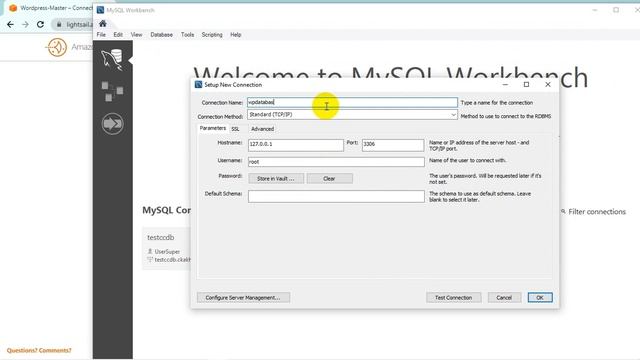Click the MySQL Connections heading
640x360 pixels.
pos(166,210)
